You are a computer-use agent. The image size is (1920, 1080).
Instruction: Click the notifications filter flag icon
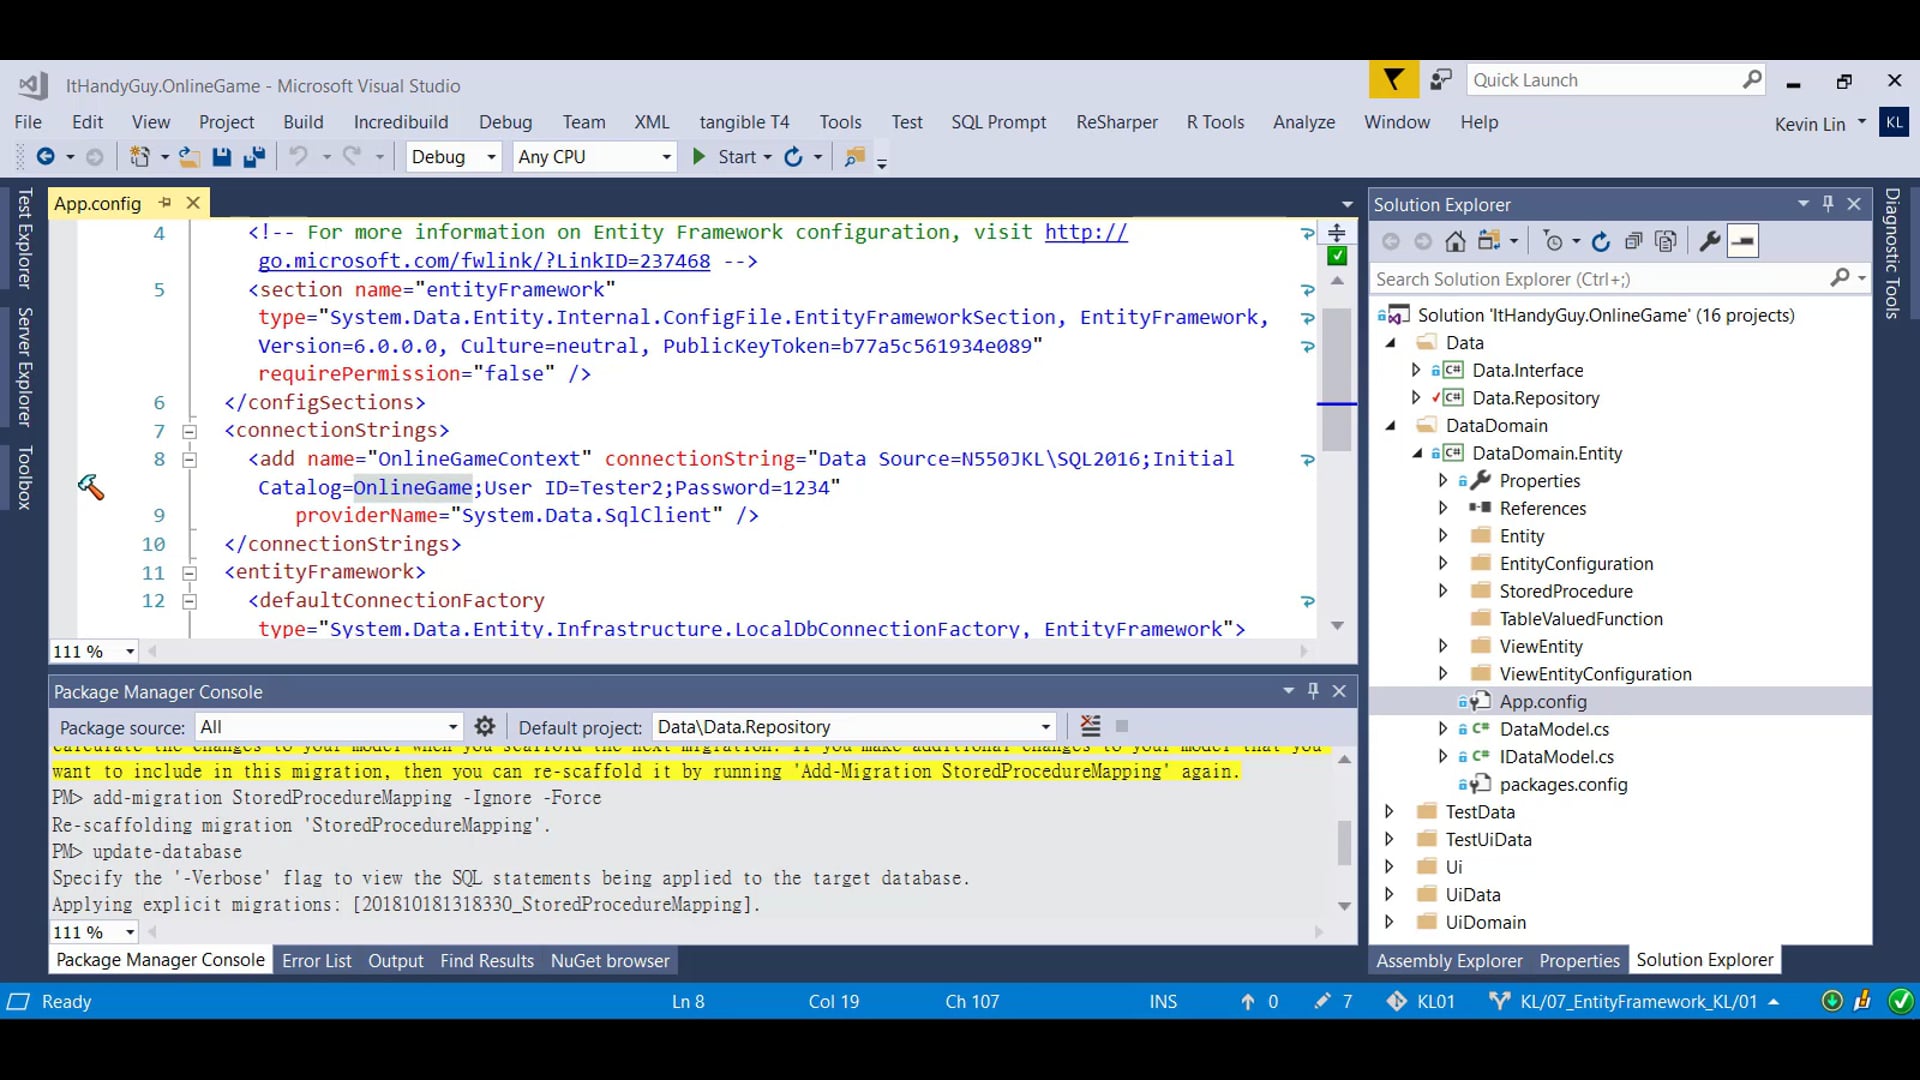[1393, 80]
